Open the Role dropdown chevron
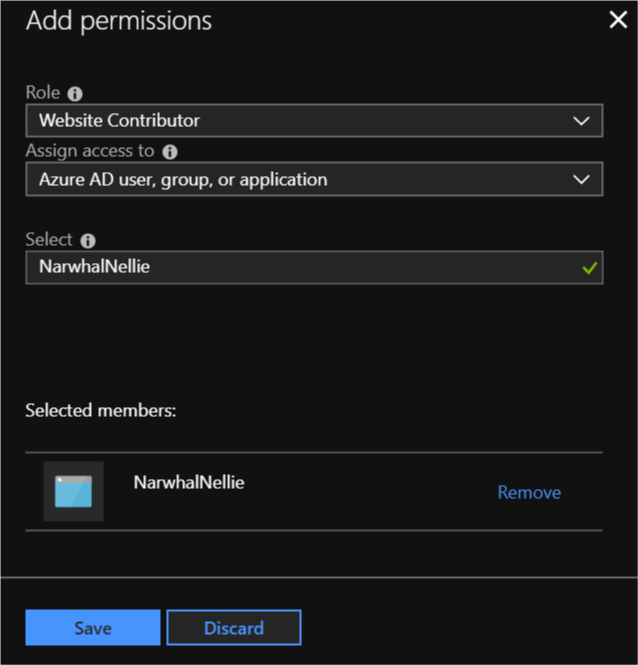The image size is (638, 665). pyautogui.click(x=581, y=121)
